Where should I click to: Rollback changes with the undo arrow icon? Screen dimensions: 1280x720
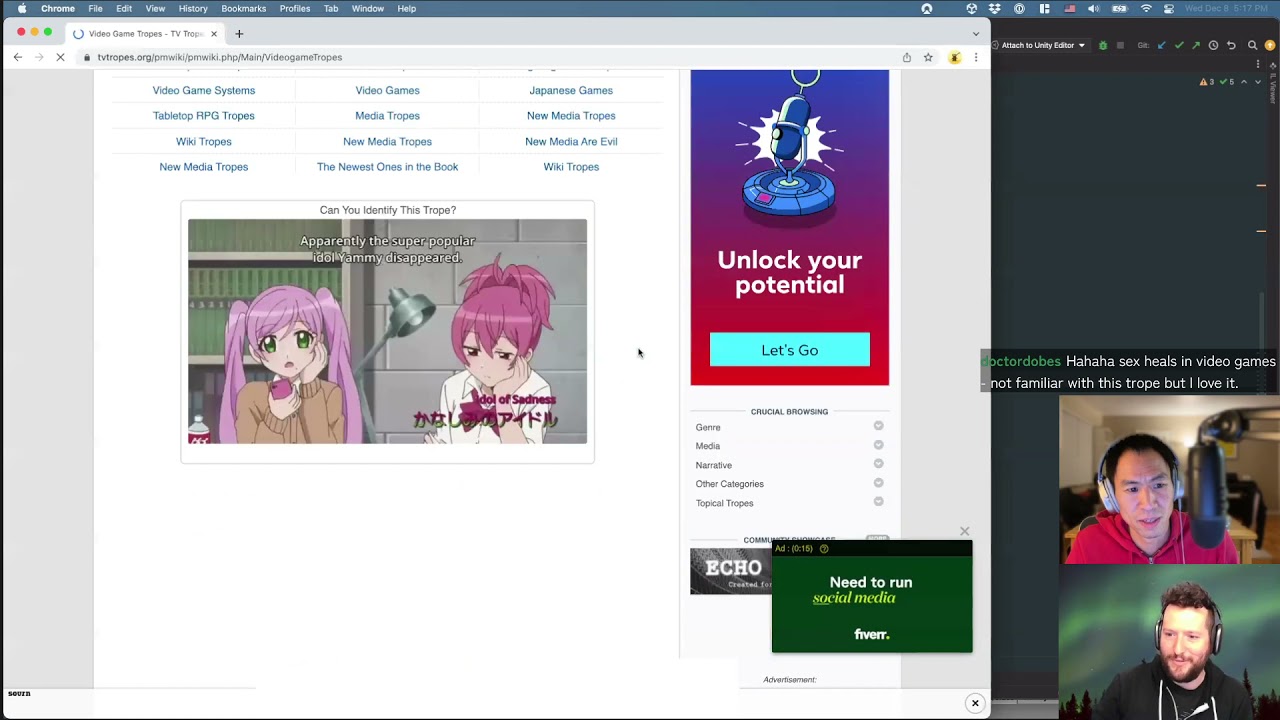1231,45
